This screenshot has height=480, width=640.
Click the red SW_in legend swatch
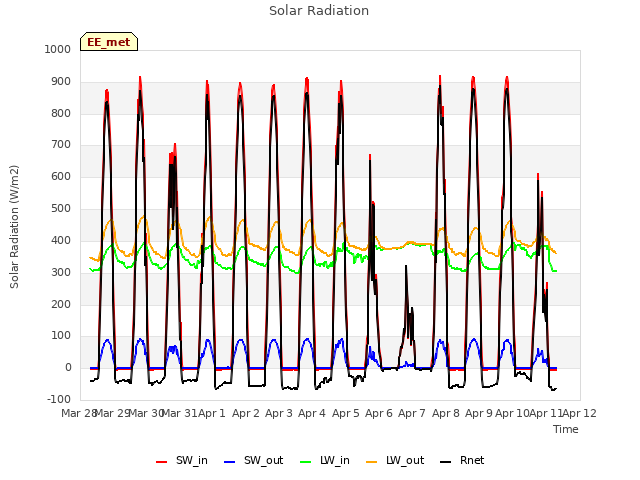point(162,462)
